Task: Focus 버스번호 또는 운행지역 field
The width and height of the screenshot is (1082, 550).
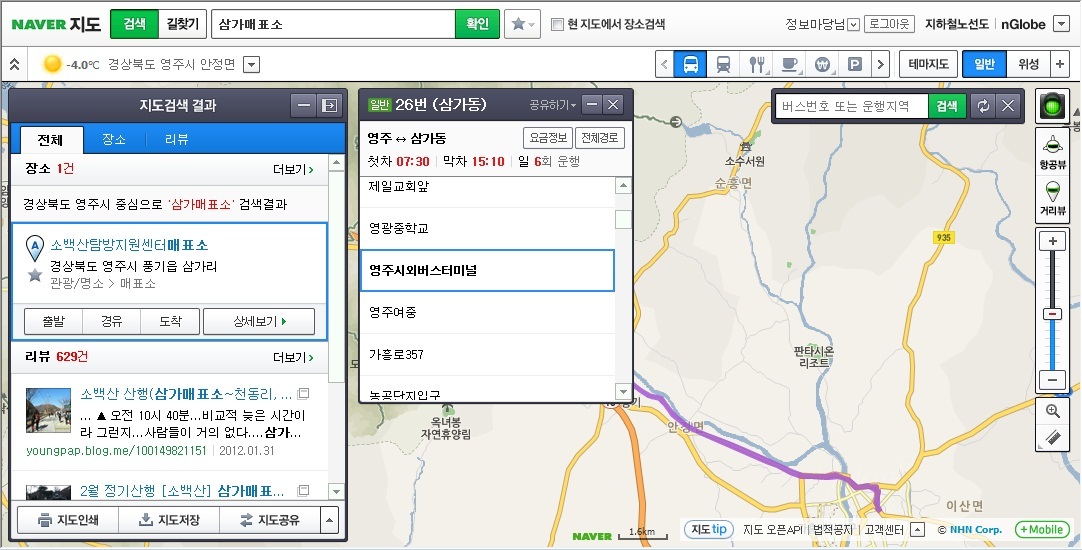Action: point(852,106)
